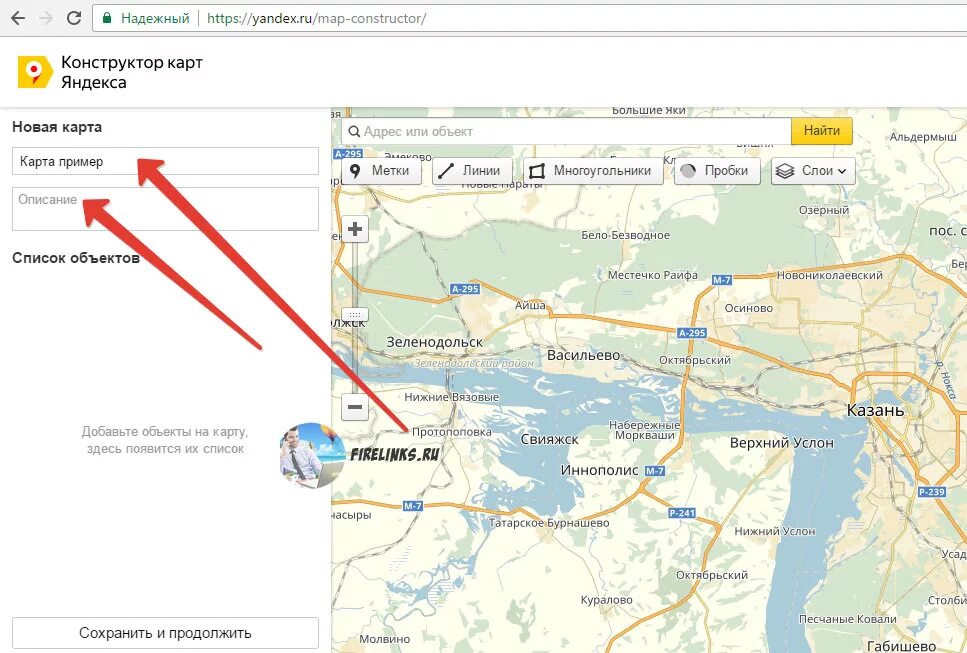Screen dimensions: 967x653
Task: Click the Озёрный label on map
Action: [824, 210]
